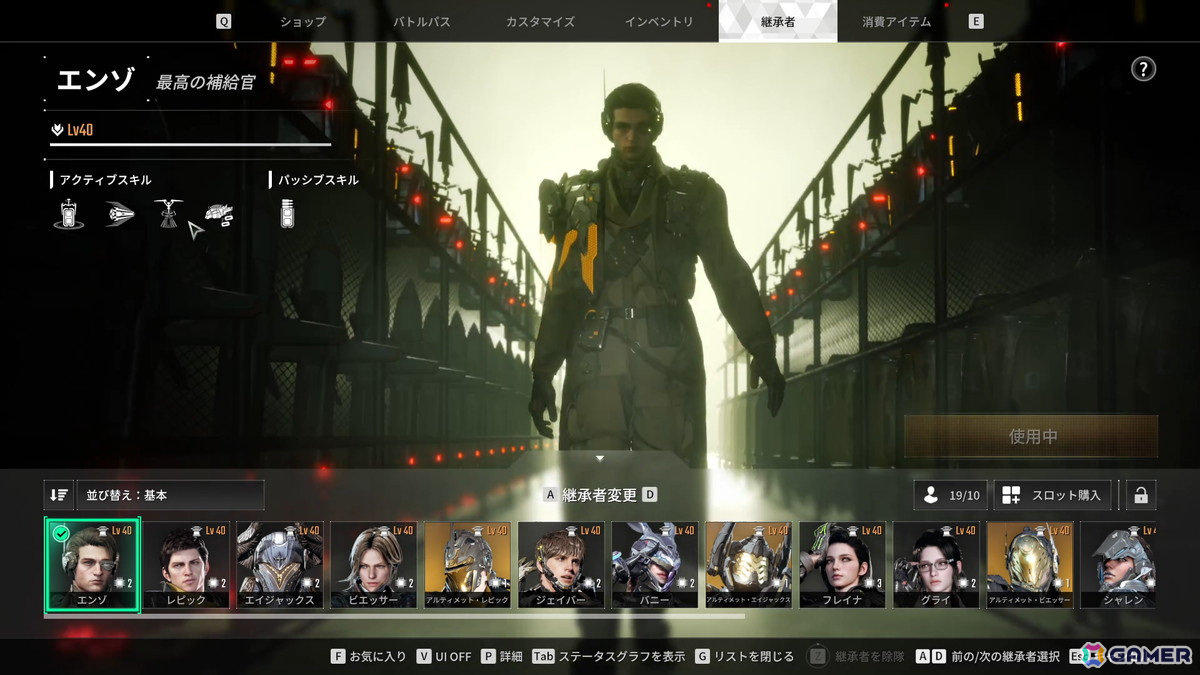Select the 継承者 tab
This screenshot has height=675, width=1200.
778,21
